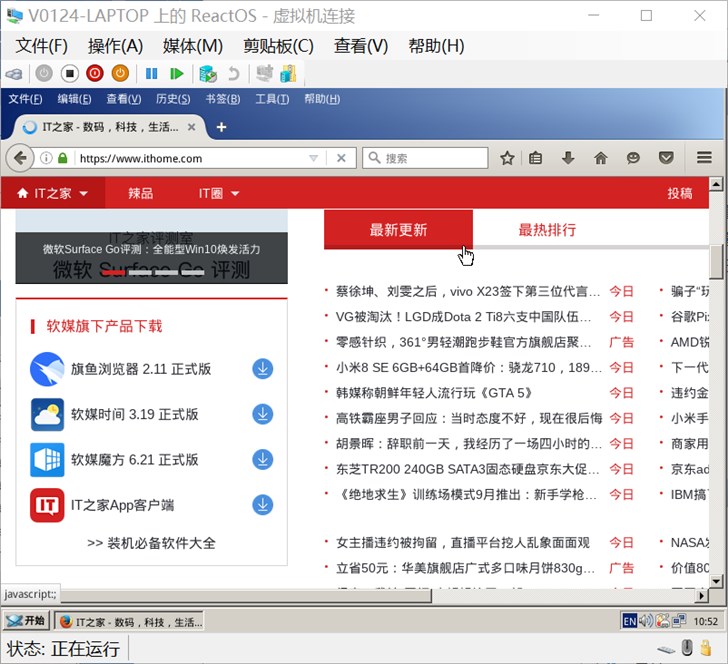This screenshot has height=664, width=728.
Task: Open the Firefox downloads arrow icon
Action: click(x=568, y=158)
